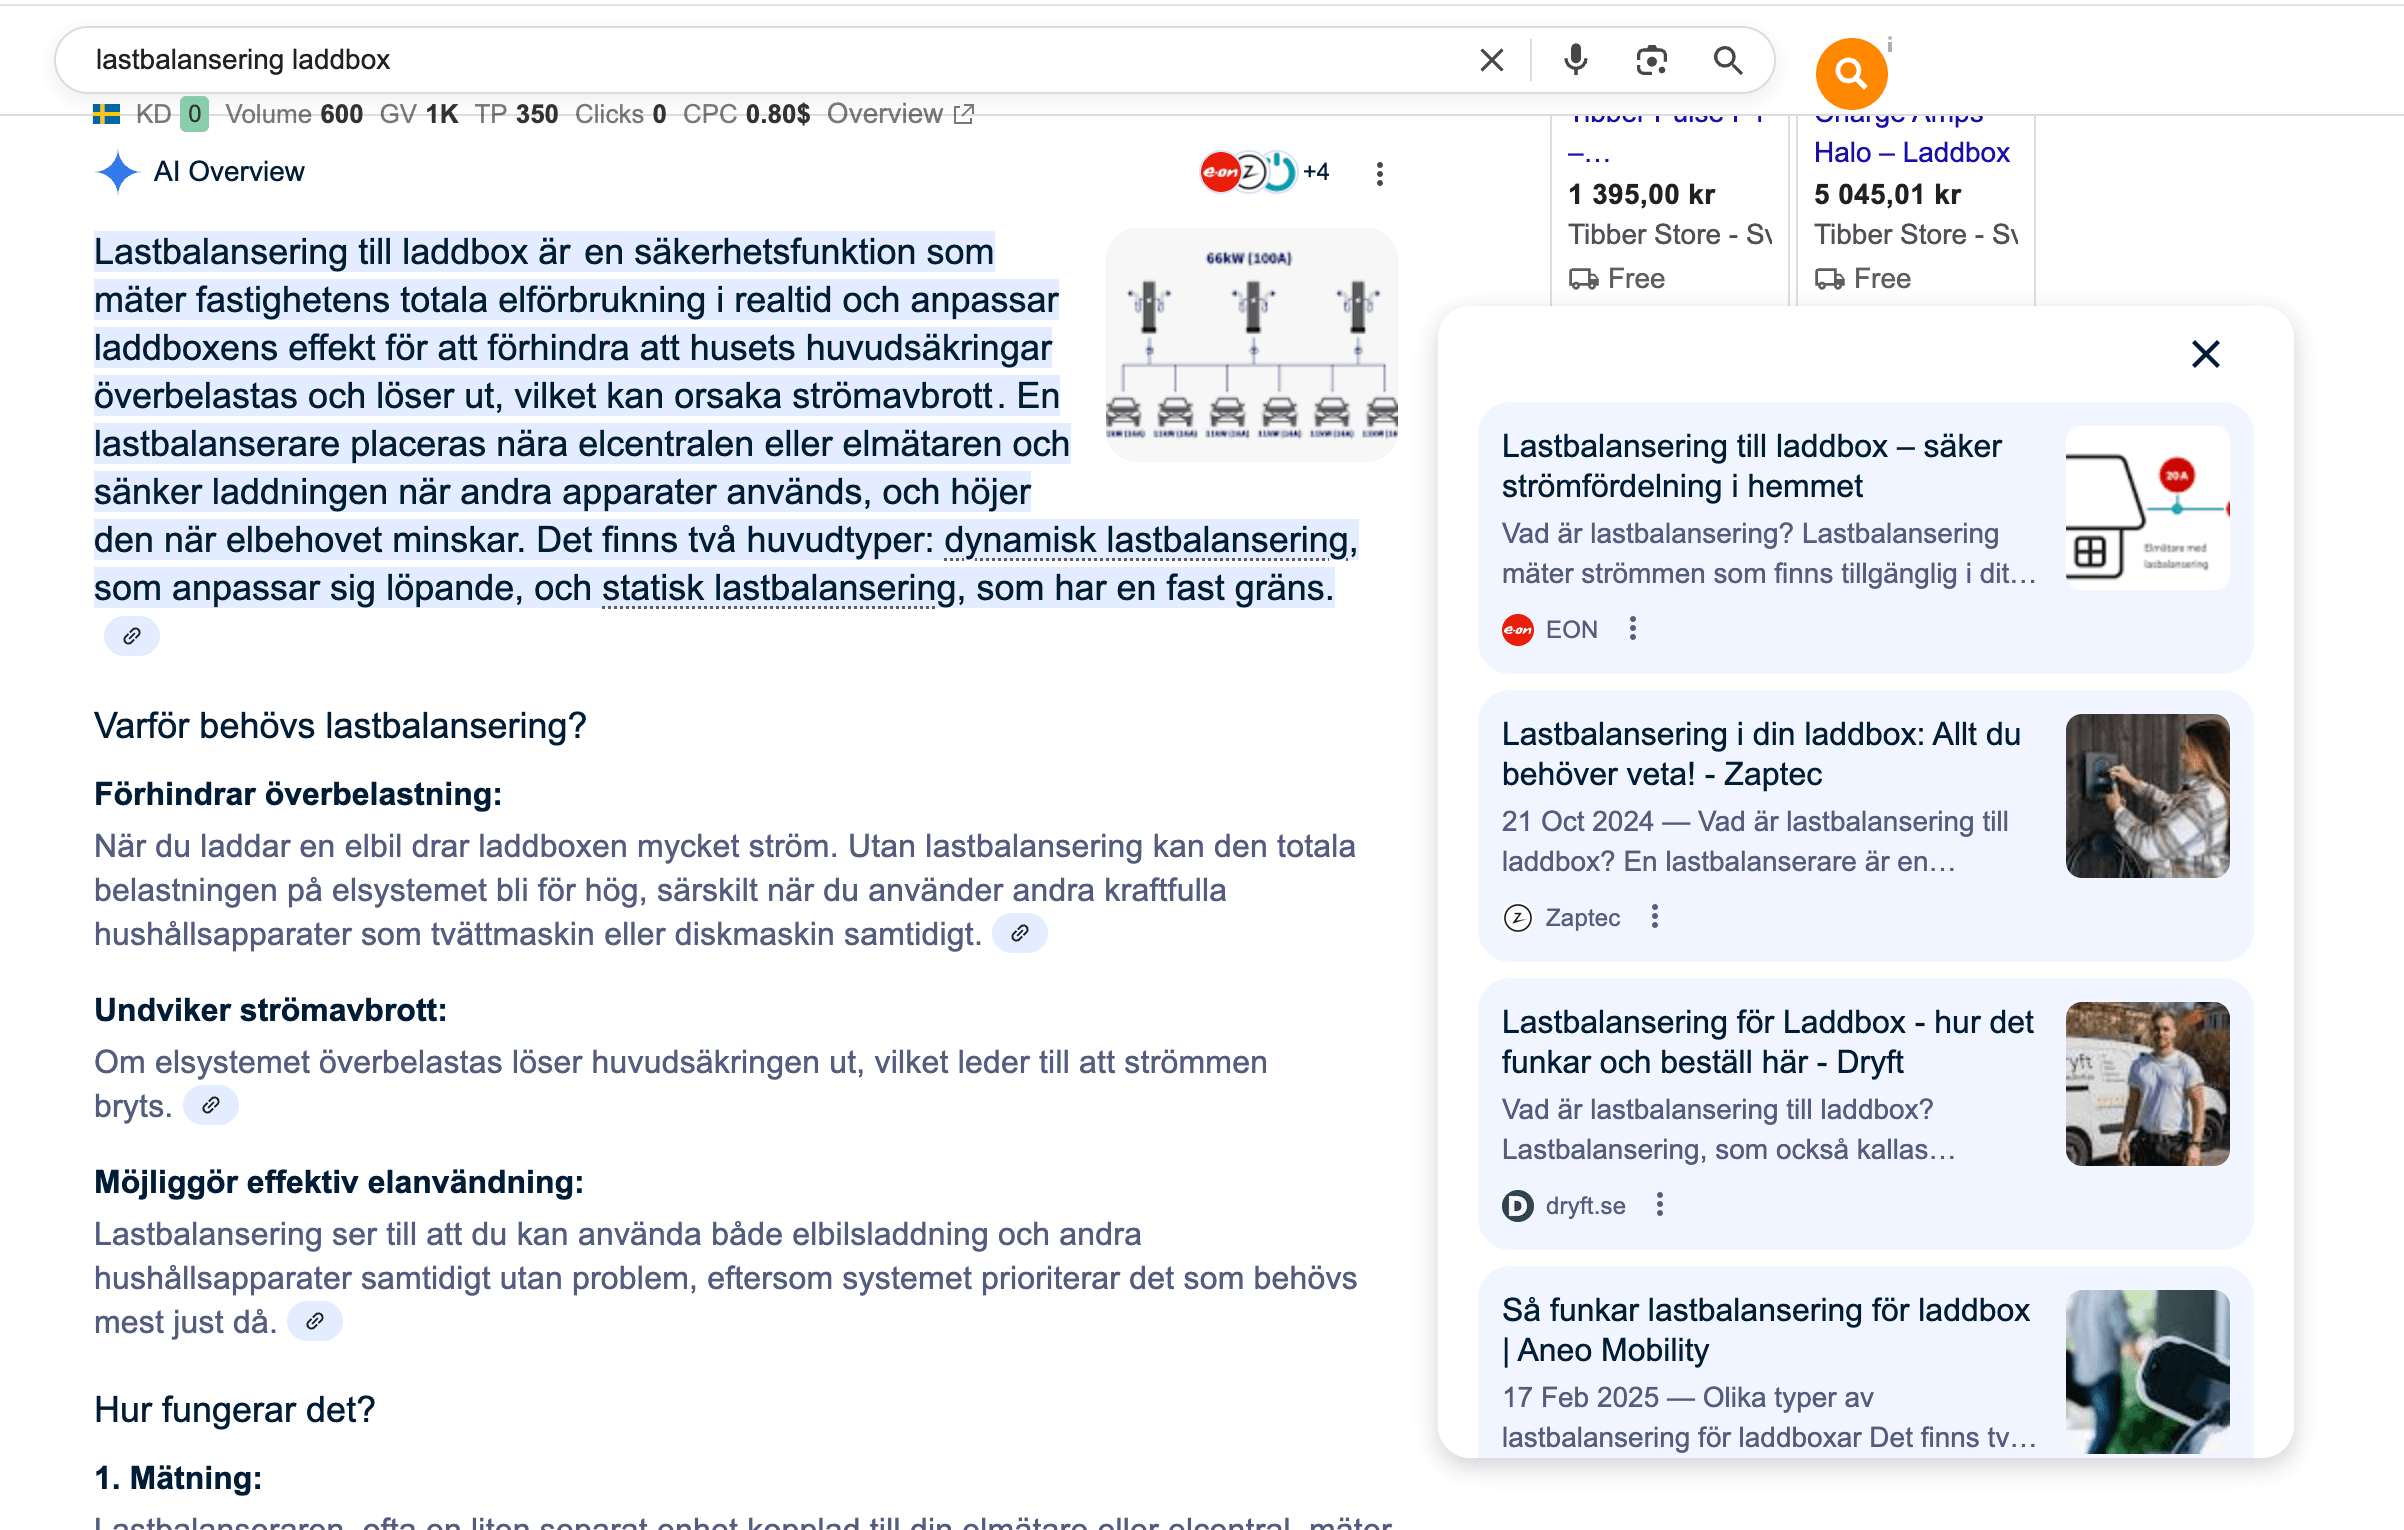Click the EON source name label
The width and height of the screenshot is (2404, 1530).
coord(1571,629)
